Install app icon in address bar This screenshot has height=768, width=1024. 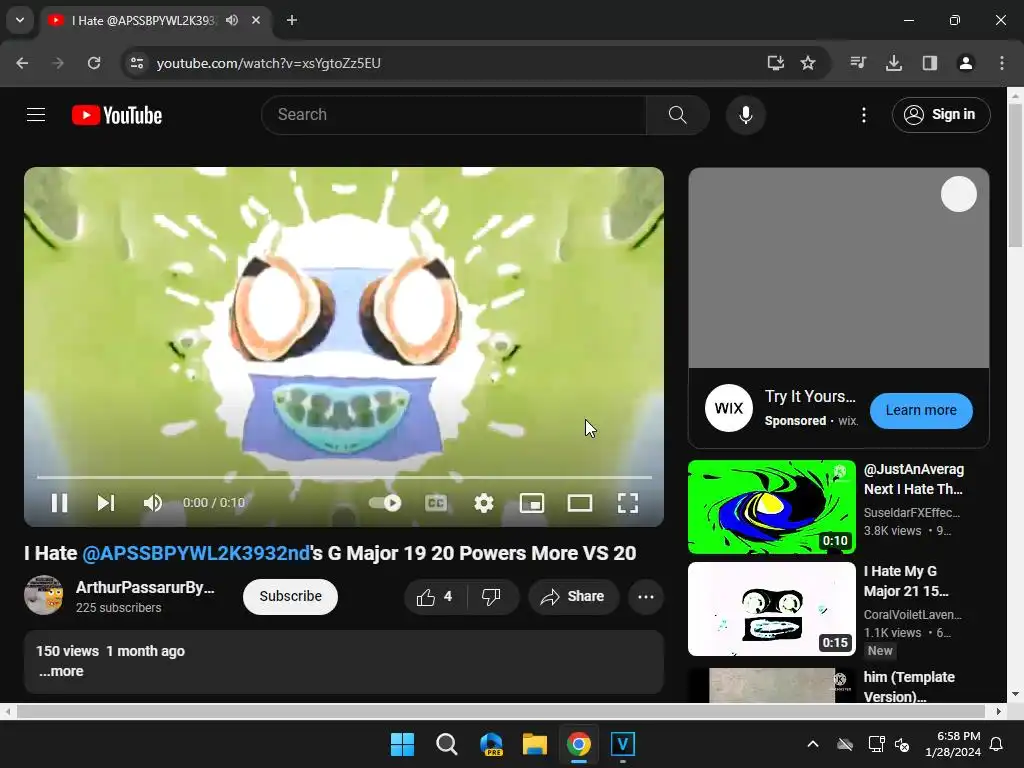pyautogui.click(x=775, y=63)
